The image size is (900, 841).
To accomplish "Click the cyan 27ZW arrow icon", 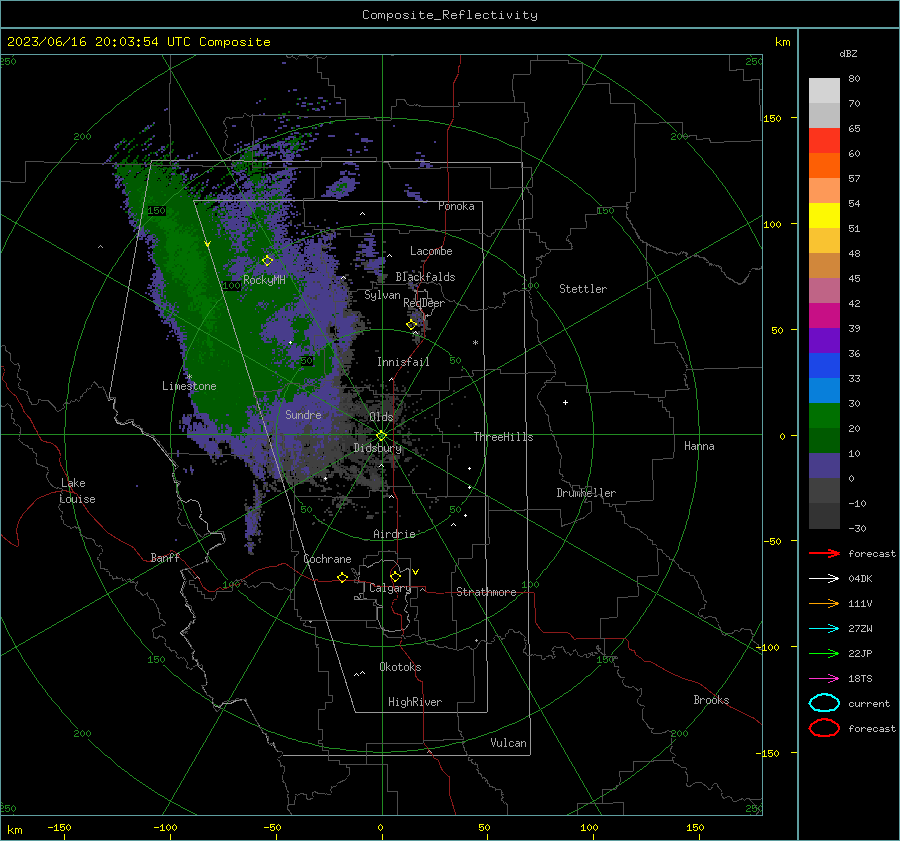I will 824,629.
